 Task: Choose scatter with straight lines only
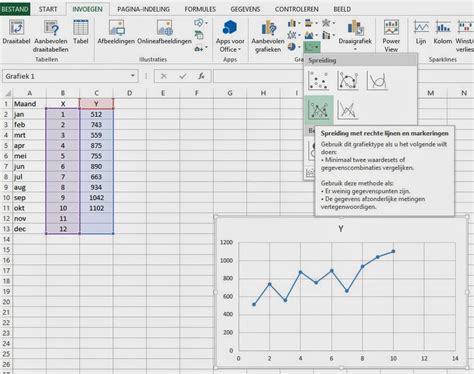348,110
